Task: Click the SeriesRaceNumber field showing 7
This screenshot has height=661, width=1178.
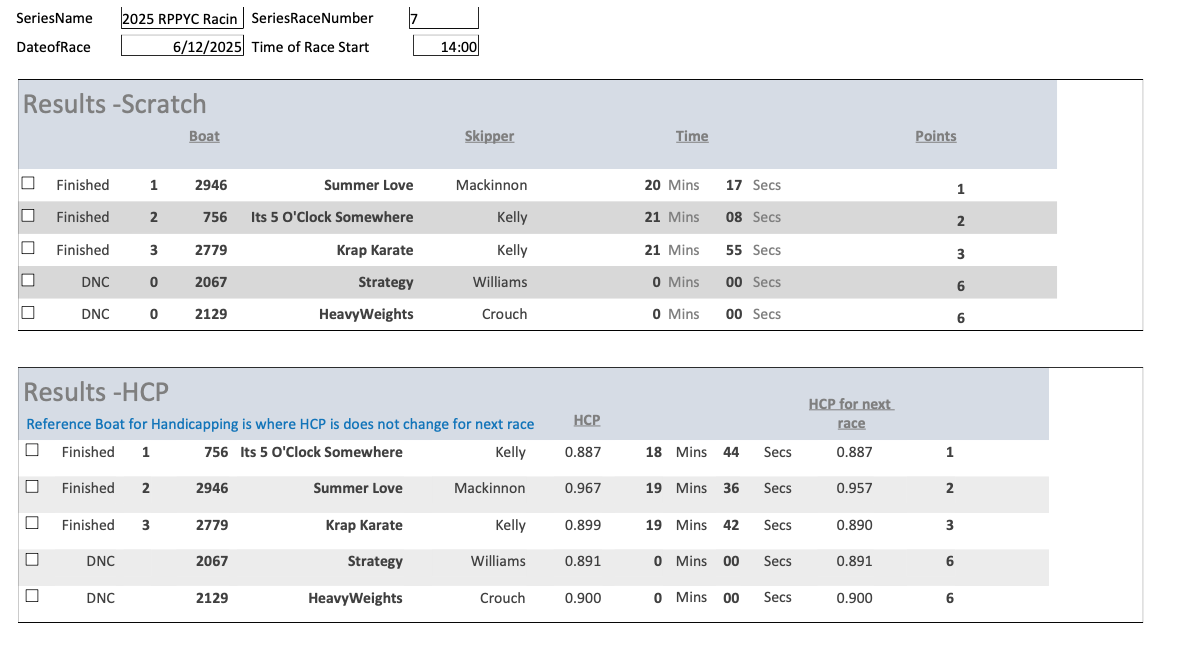Action: 443,18
